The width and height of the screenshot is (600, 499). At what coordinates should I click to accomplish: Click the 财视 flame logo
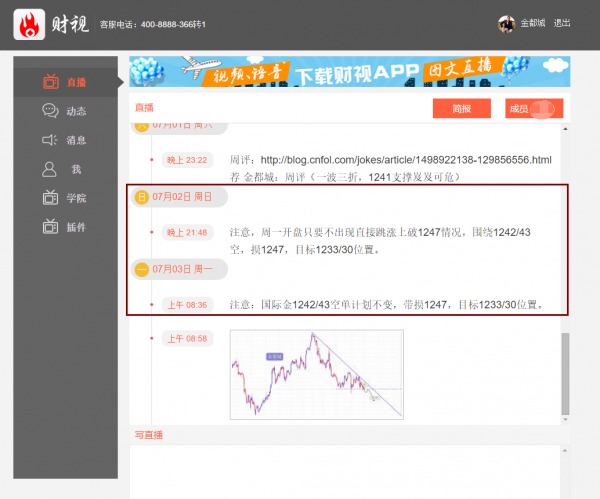tap(29, 24)
